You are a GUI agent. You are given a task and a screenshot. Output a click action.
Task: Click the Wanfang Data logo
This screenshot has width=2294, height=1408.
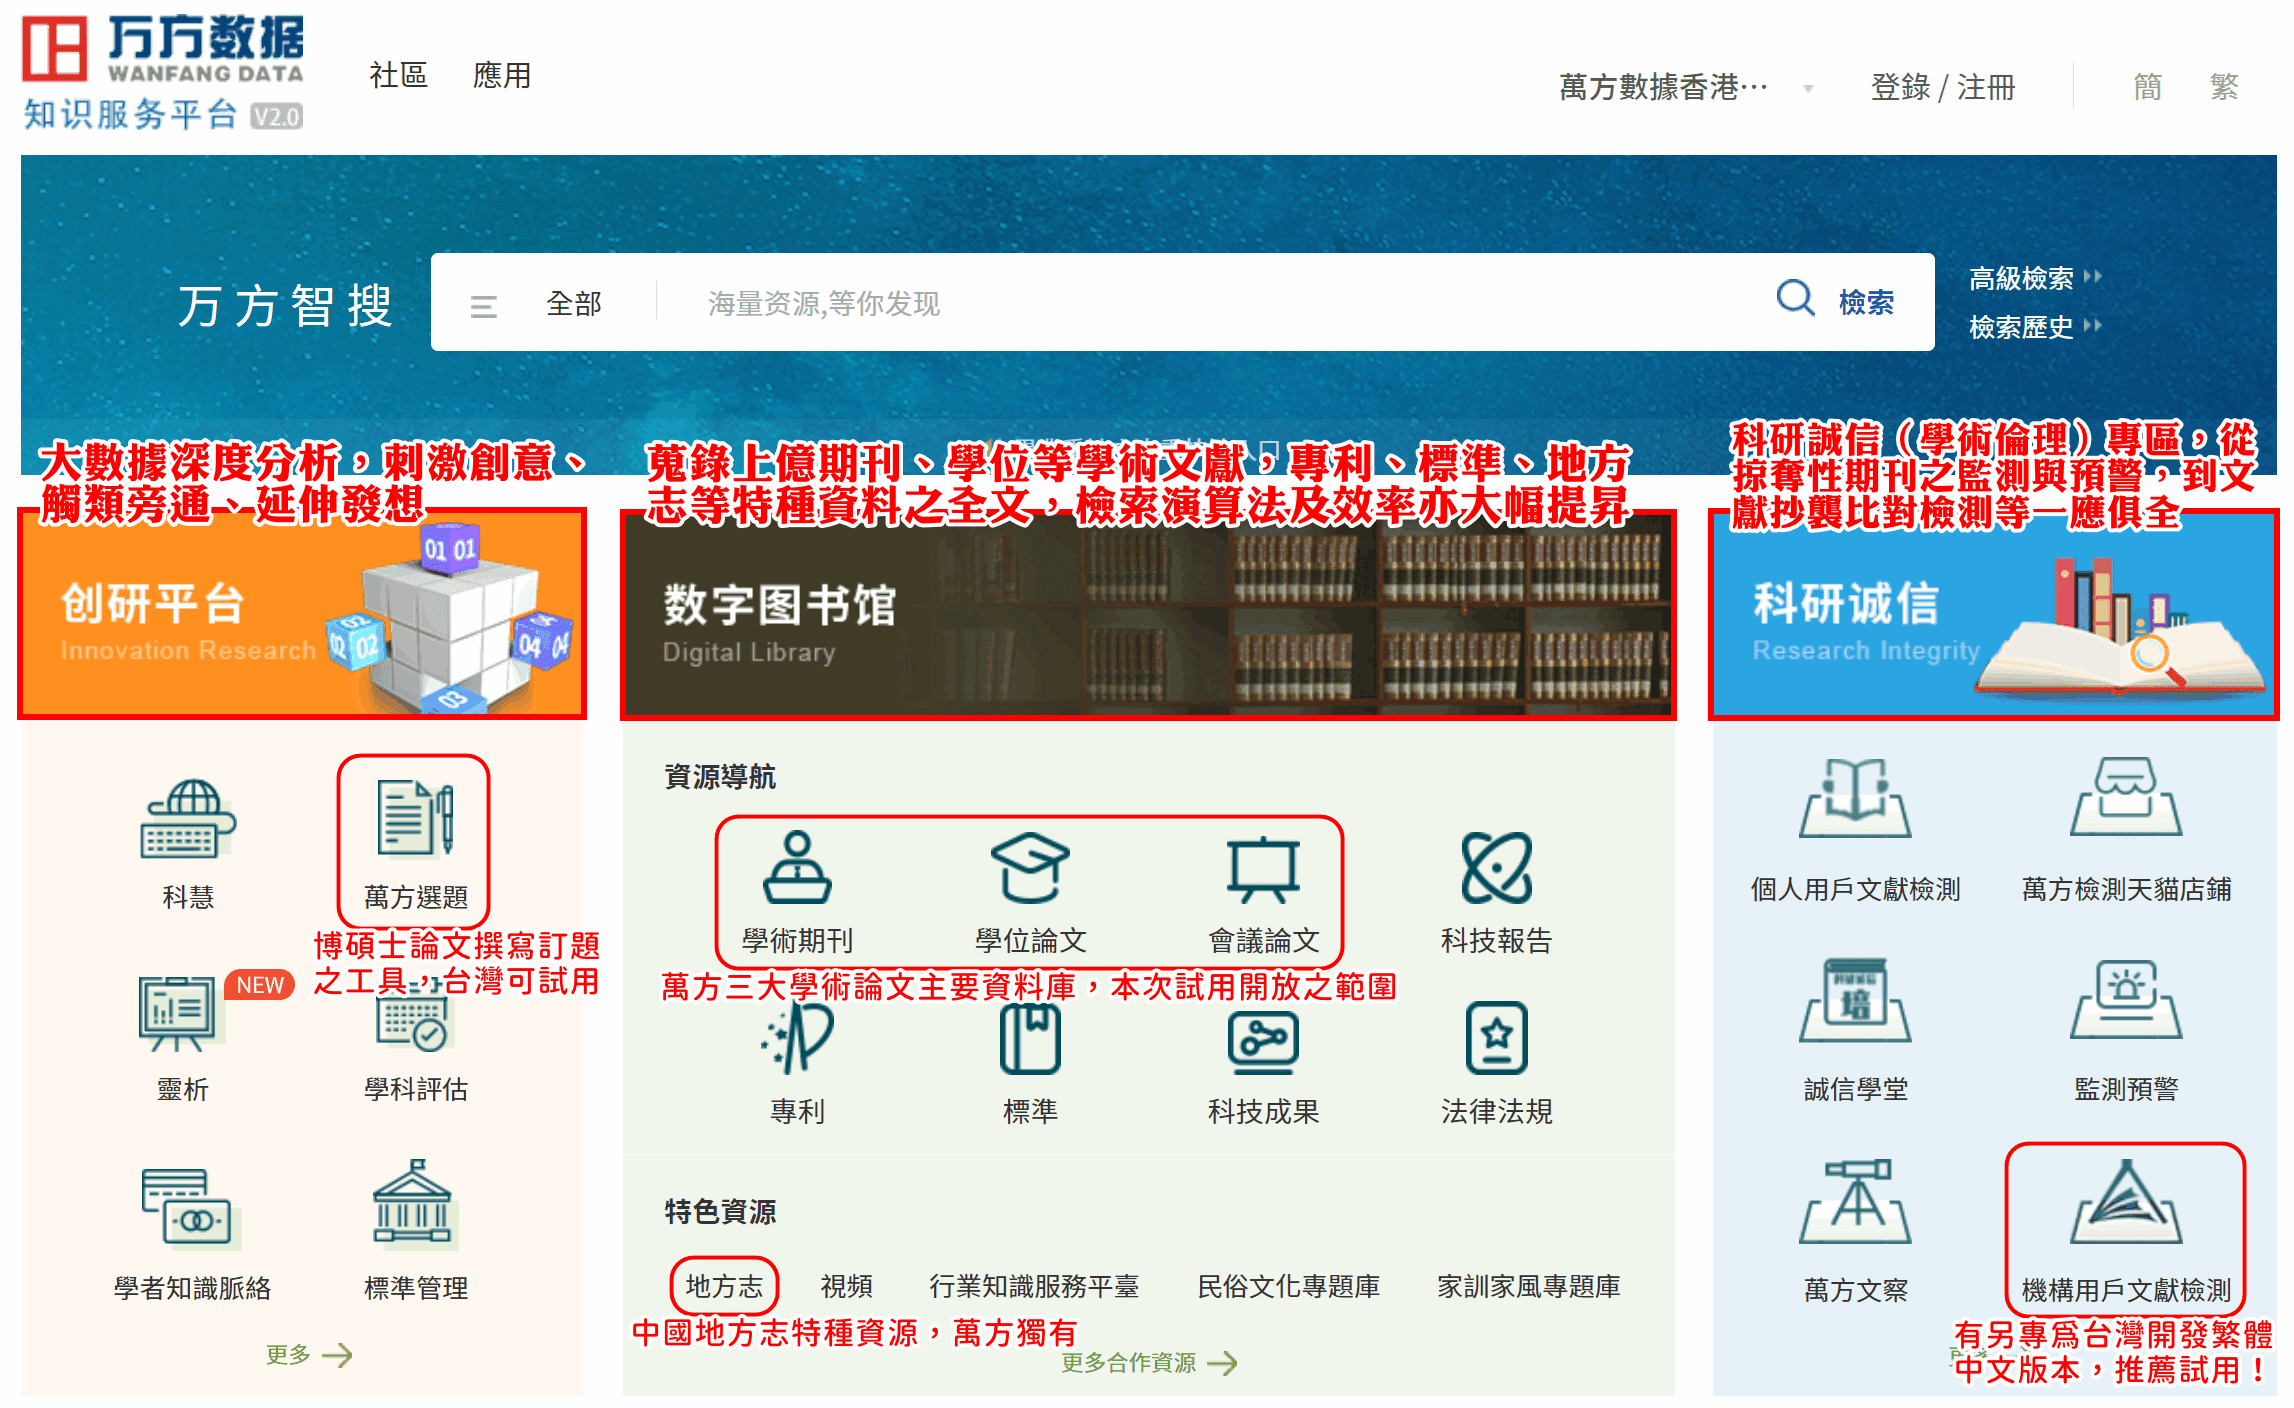(163, 73)
